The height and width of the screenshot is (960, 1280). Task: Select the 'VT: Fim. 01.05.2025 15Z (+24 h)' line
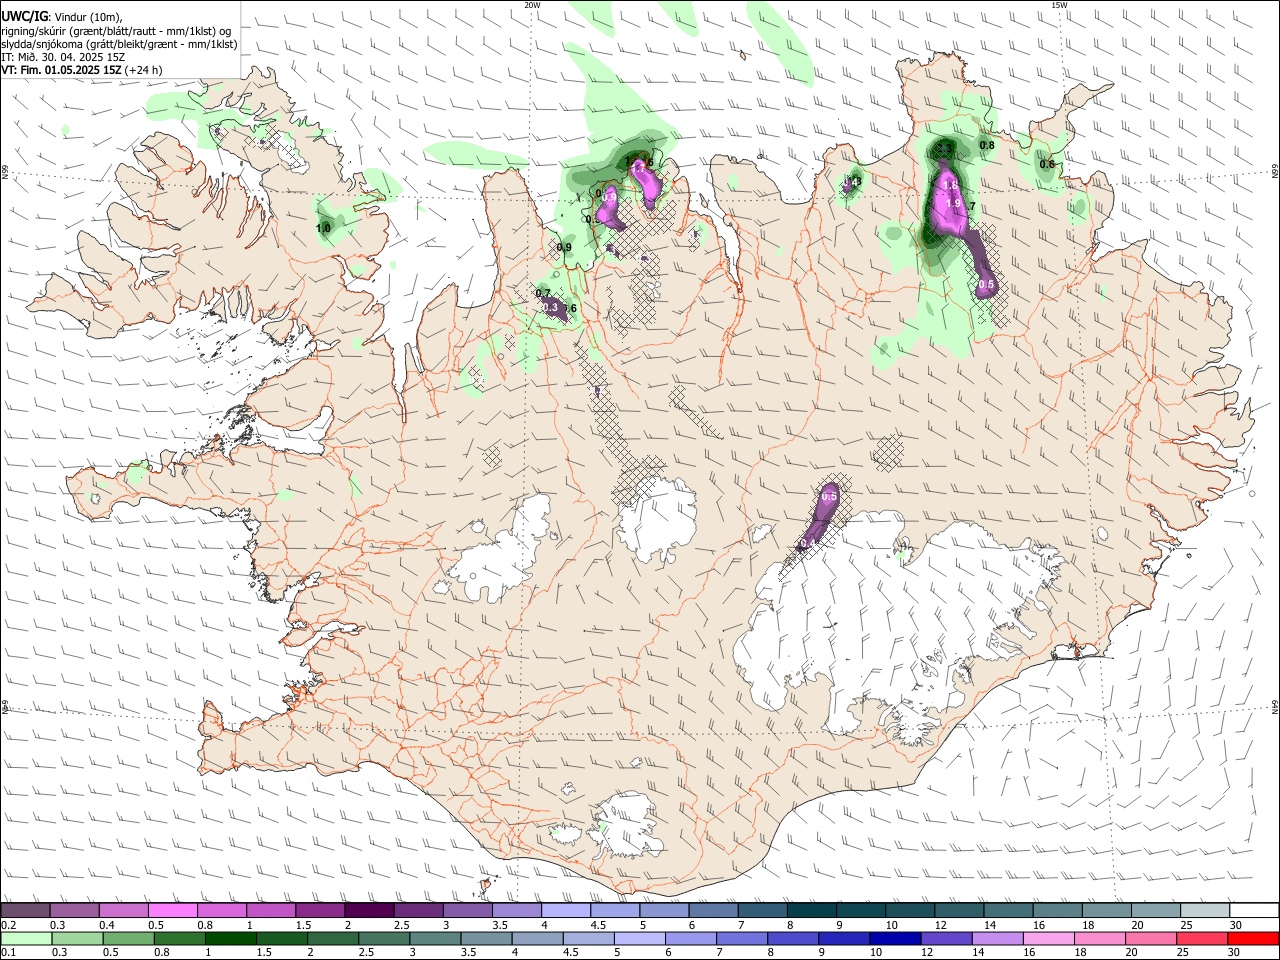pyautogui.click(x=82, y=70)
